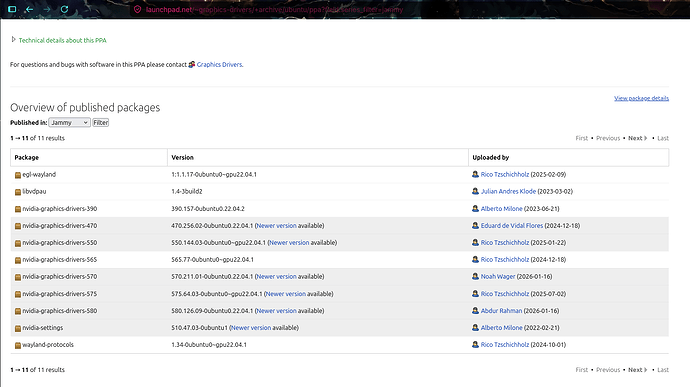Click the Filter button
The height and width of the screenshot is (387, 690).
pyautogui.click(x=101, y=122)
